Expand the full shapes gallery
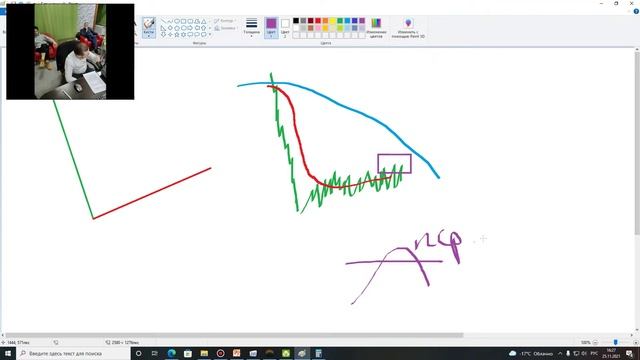The width and height of the screenshot is (640, 360). click(210, 35)
